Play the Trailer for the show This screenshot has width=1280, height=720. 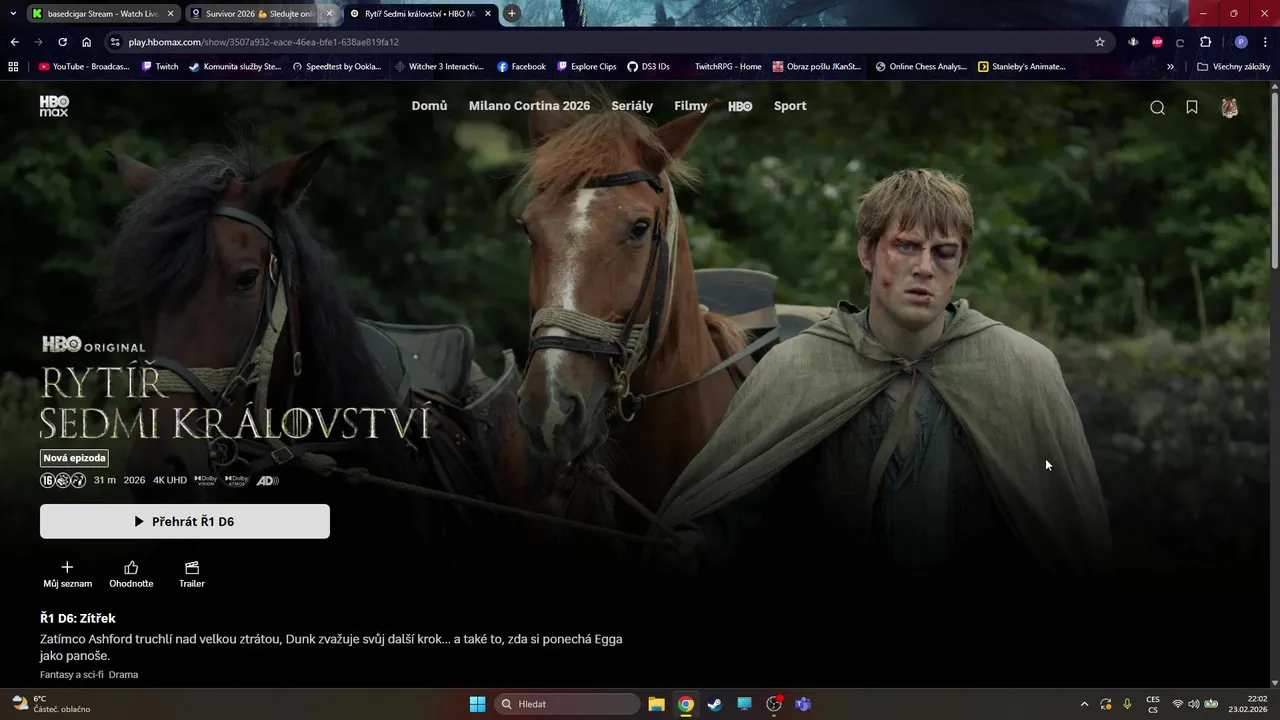pyautogui.click(x=192, y=574)
